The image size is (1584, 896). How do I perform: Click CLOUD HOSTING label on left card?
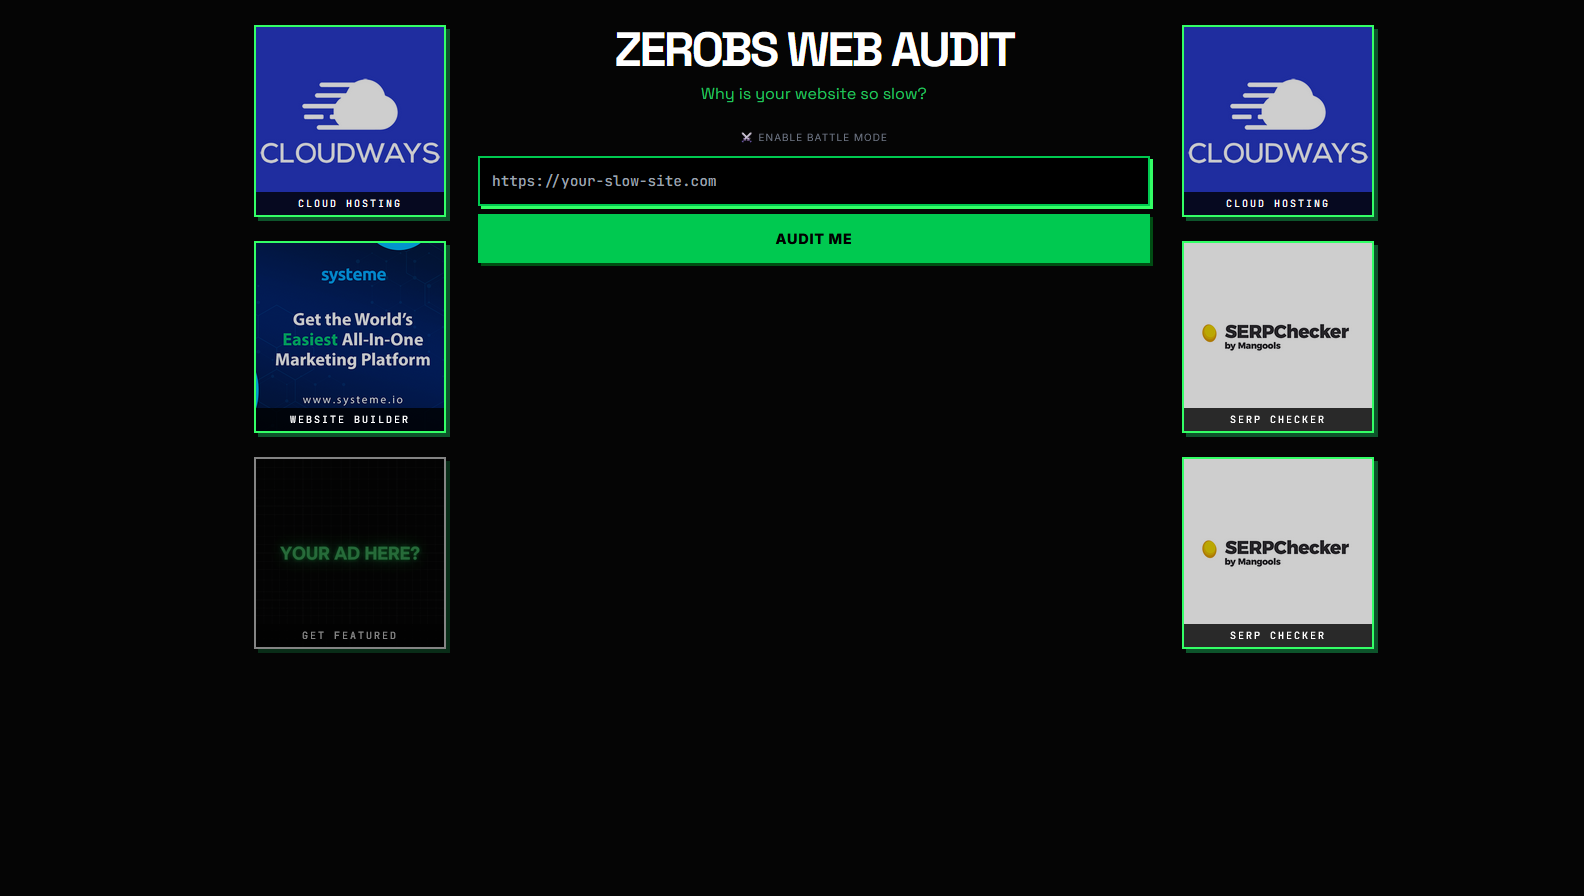350,204
